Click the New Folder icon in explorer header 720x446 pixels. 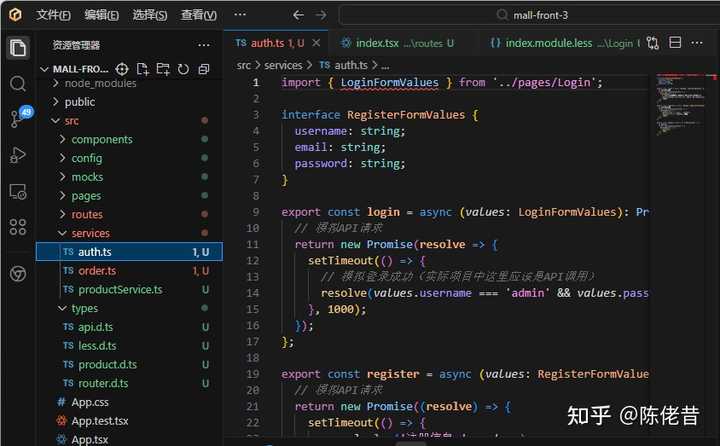click(x=163, y=69)
